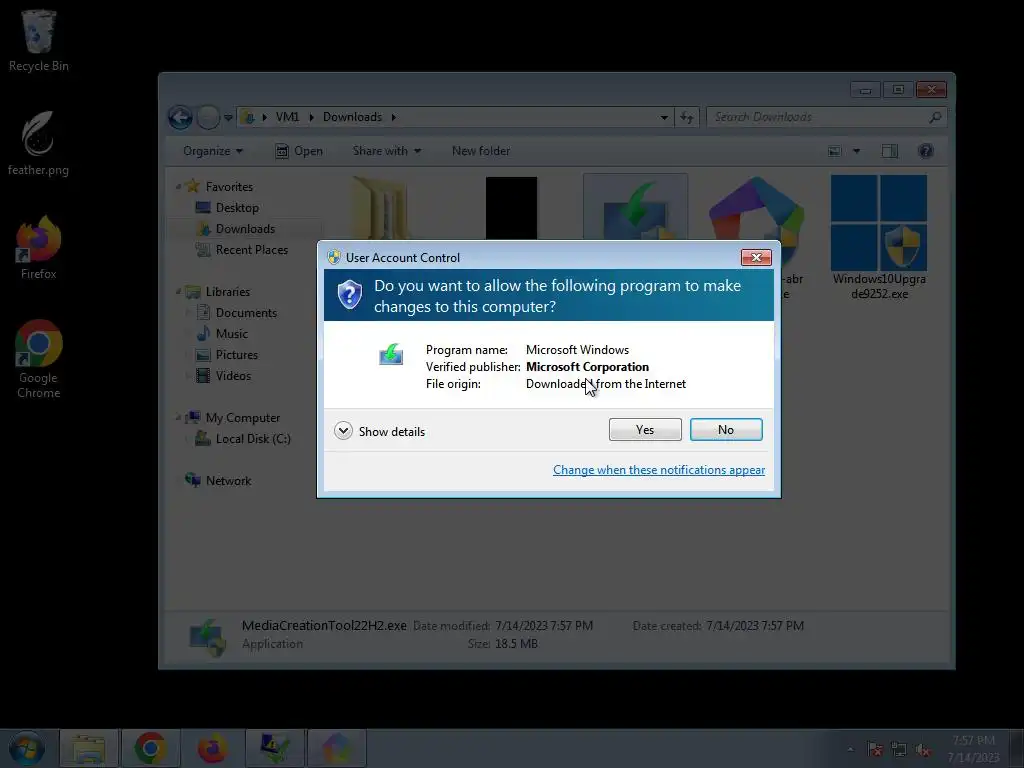1024x768 pixels.
Task: Click the Search Downloads field
Action: [x=826, y=118]
